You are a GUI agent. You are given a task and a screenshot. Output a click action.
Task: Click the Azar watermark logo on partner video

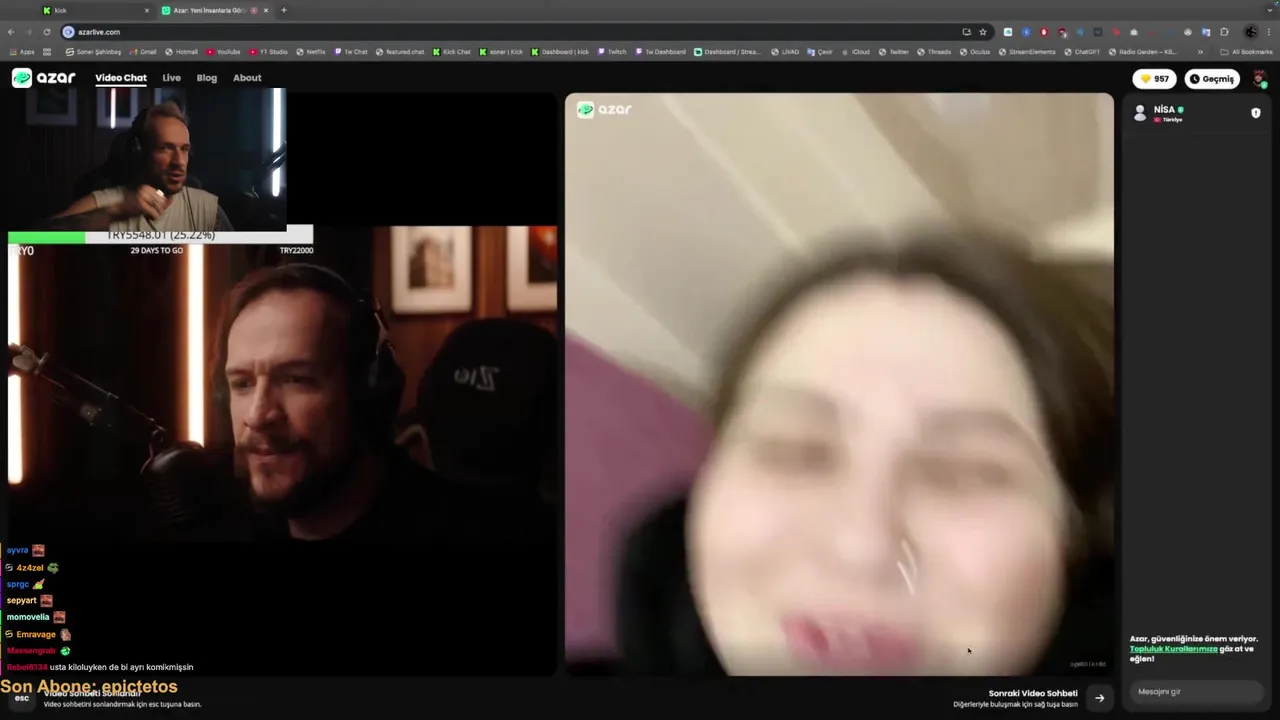coord(604,109)
